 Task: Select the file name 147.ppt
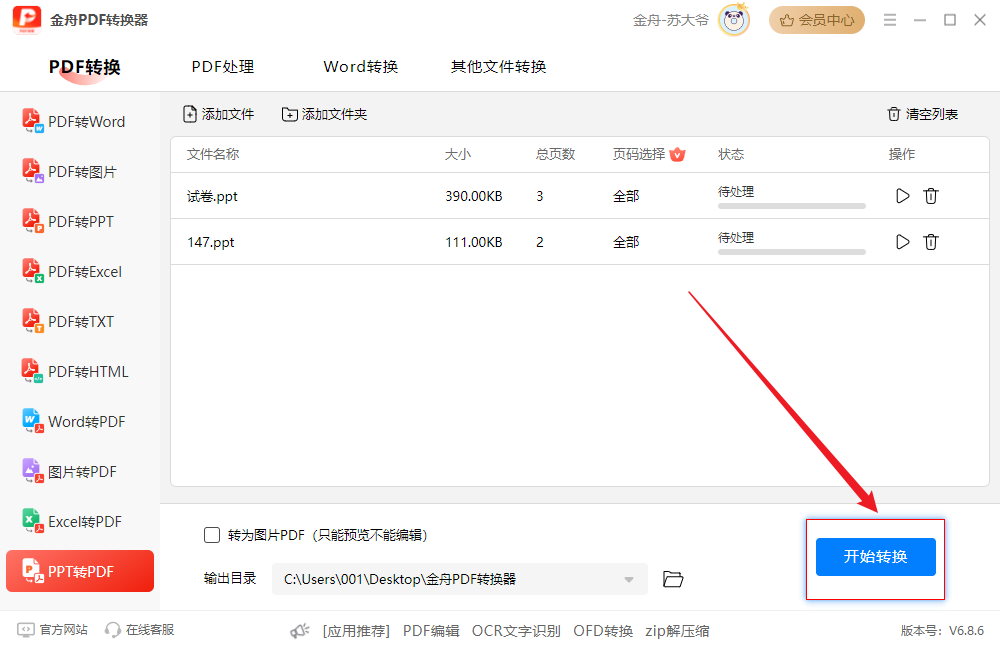(211, 242)
